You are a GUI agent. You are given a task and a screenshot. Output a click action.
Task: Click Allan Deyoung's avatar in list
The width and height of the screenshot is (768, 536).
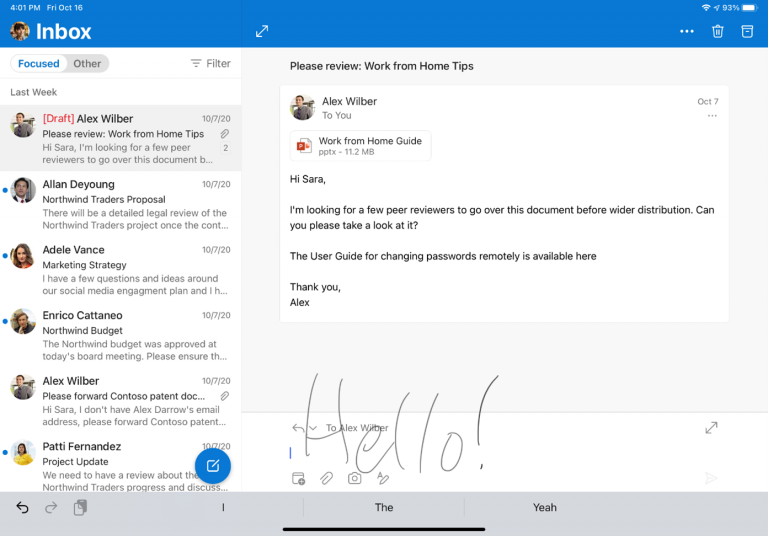tap(23, 190)
